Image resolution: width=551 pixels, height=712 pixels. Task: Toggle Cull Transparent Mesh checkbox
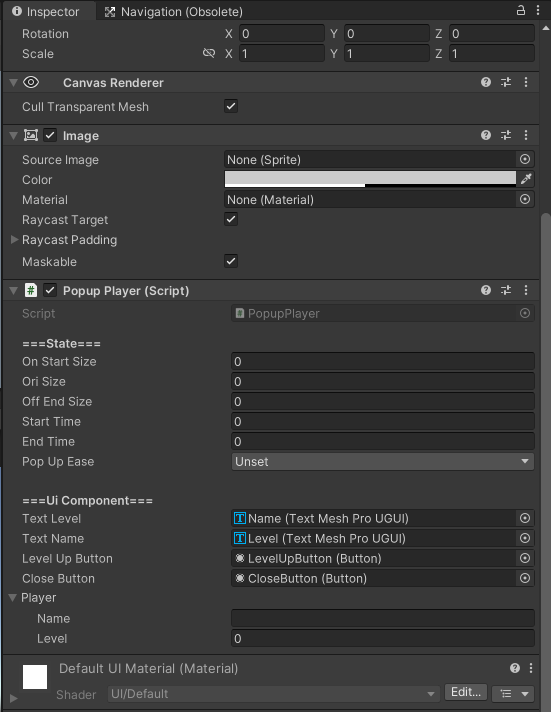coord(231,106)
